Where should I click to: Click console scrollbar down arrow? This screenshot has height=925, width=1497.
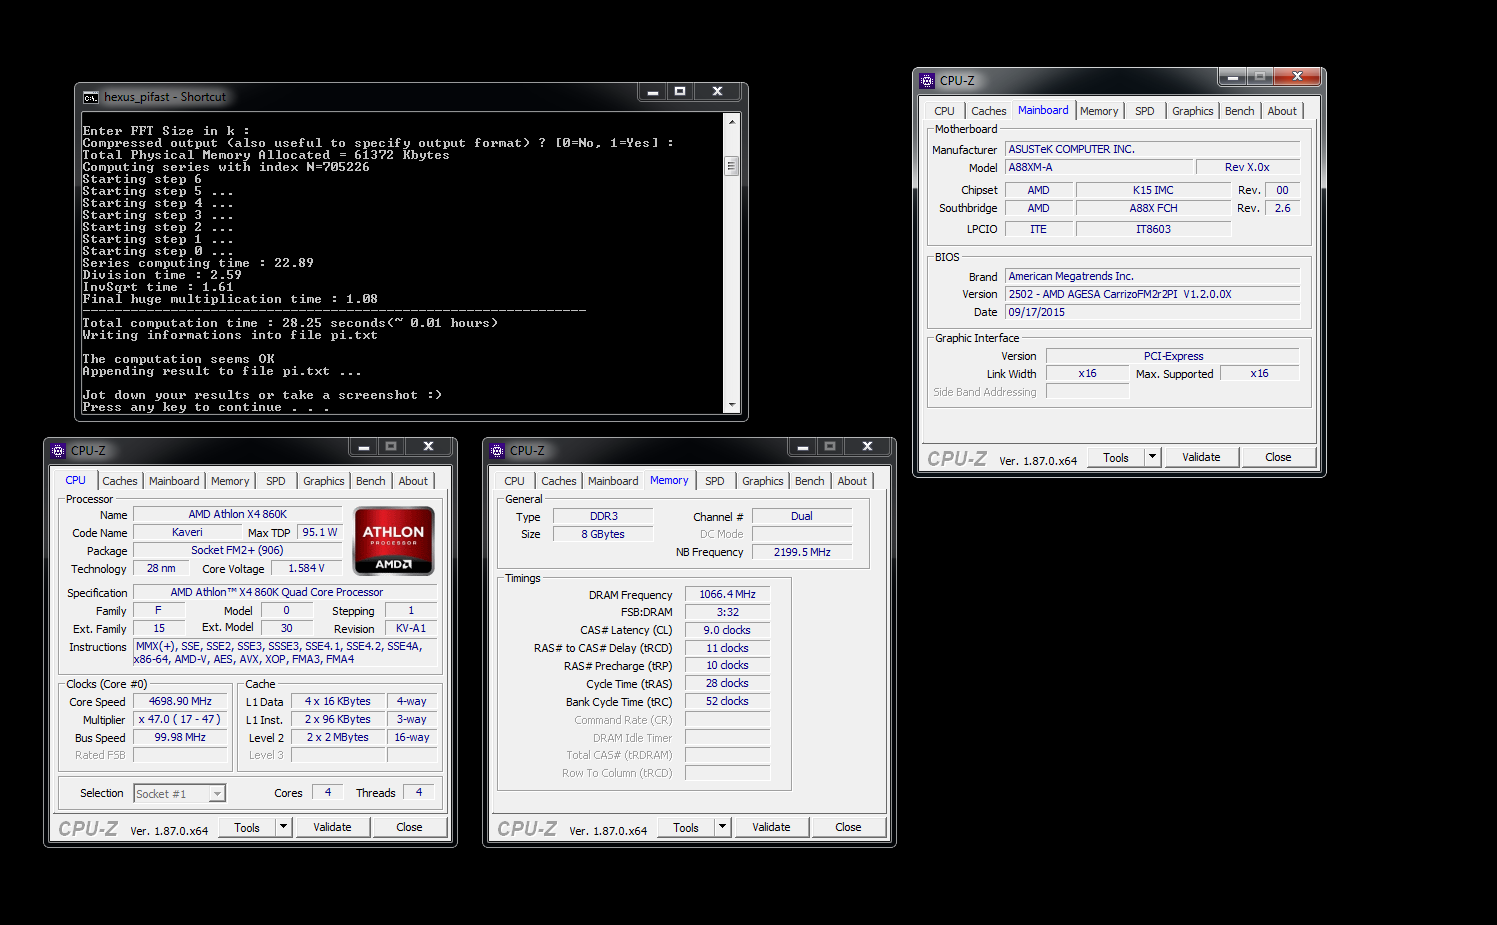pyautogui.click(x=732, y=405)
